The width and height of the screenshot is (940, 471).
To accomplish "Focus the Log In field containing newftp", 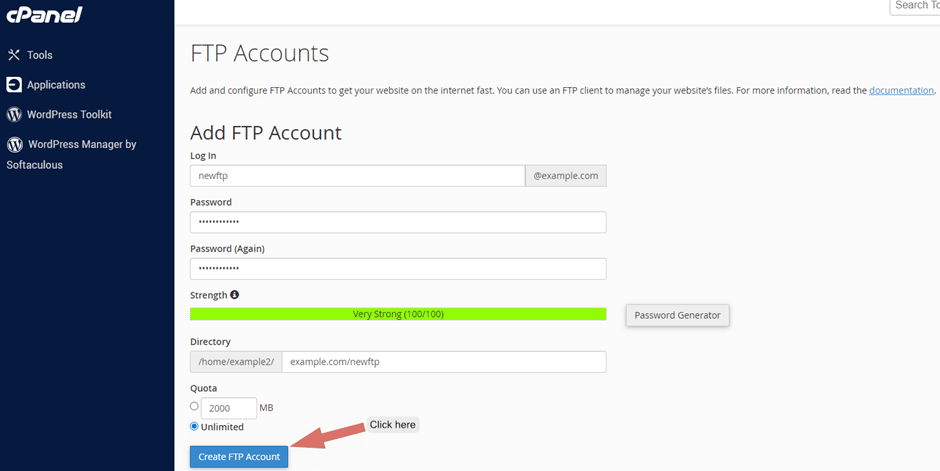I will click(358, 176).
